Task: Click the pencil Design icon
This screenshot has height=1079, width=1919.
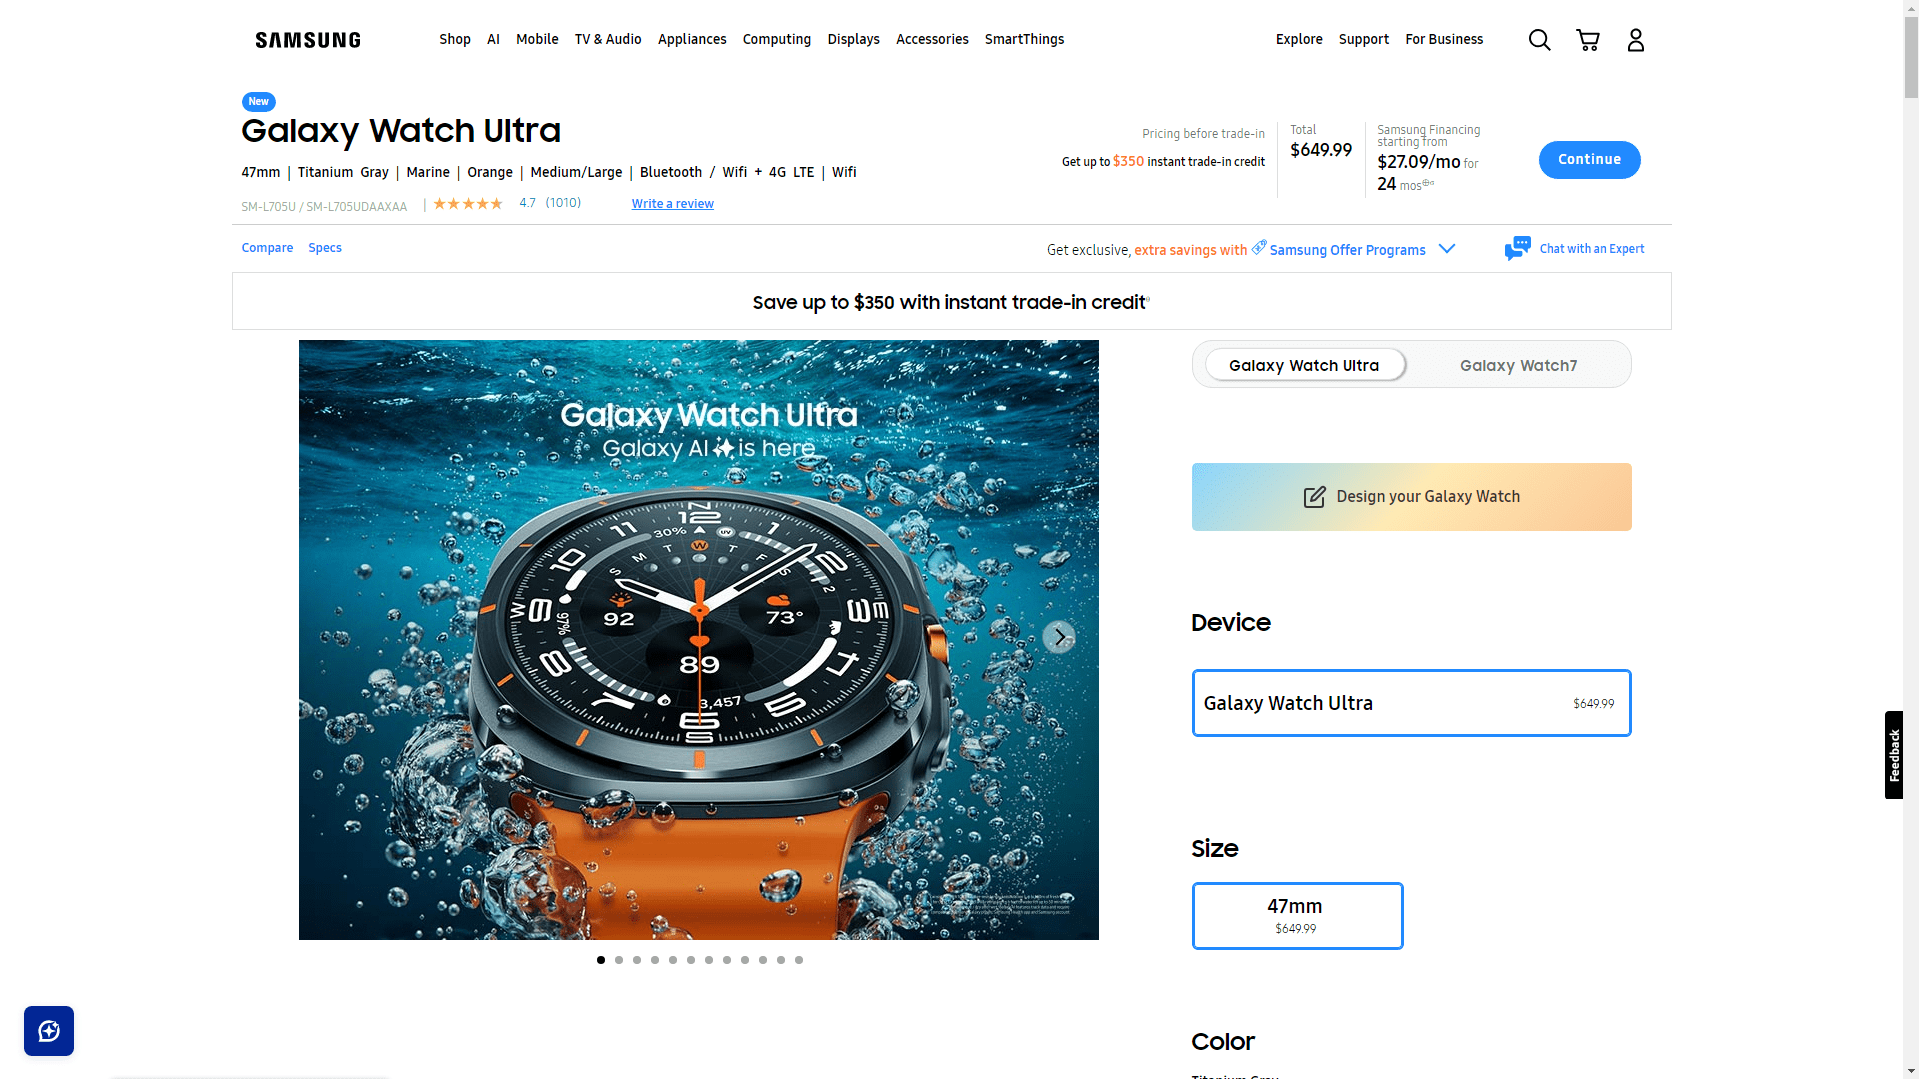Action: click(x=1314, y=497)
